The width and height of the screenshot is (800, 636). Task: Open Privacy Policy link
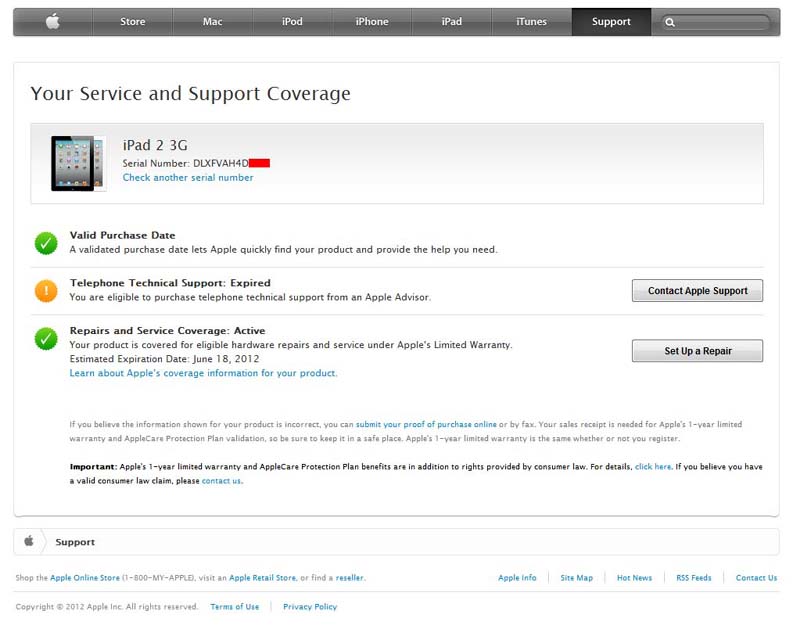pos(310,607)
